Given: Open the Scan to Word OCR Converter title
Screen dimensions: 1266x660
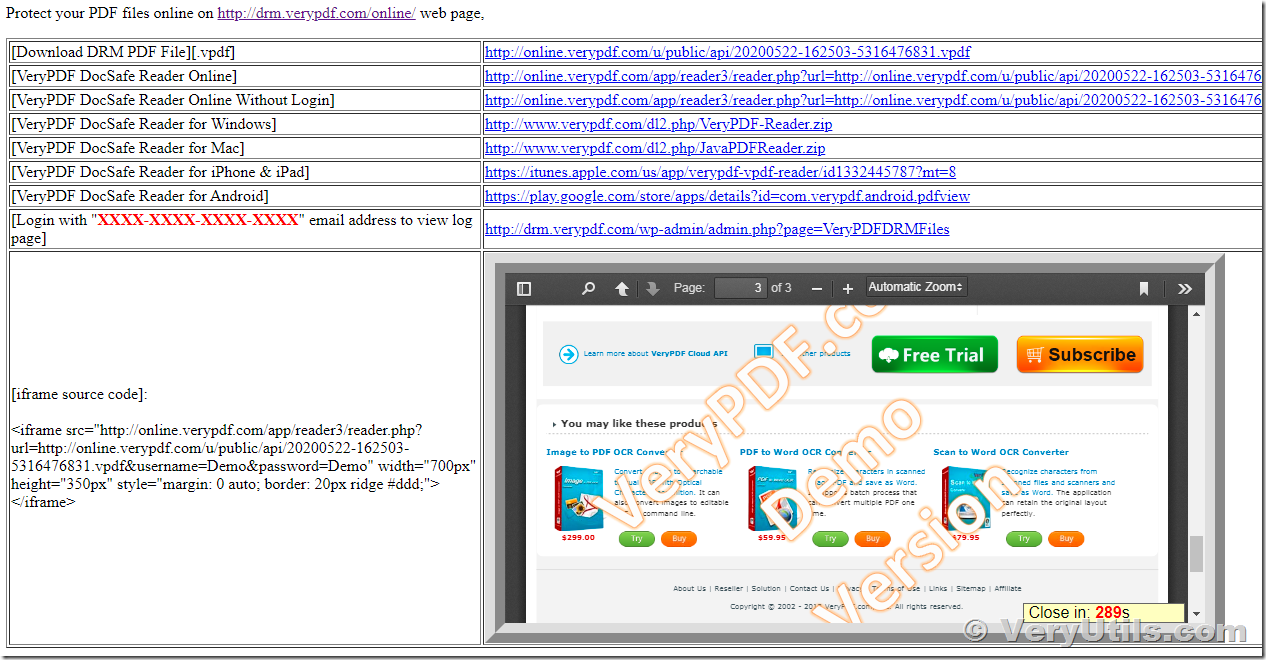Looking at the screenshot, I should click(1001, 452).
